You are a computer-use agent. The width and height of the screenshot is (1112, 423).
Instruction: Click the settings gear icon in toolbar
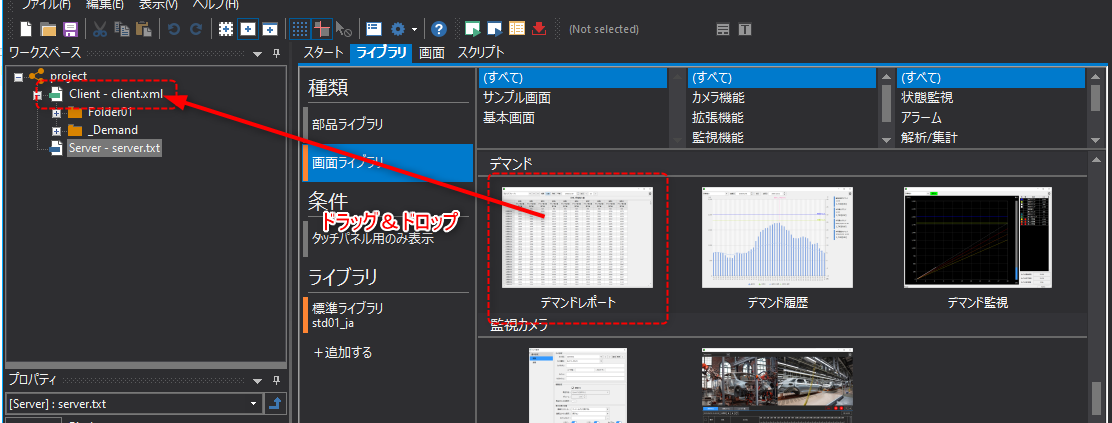click(399, 29)
